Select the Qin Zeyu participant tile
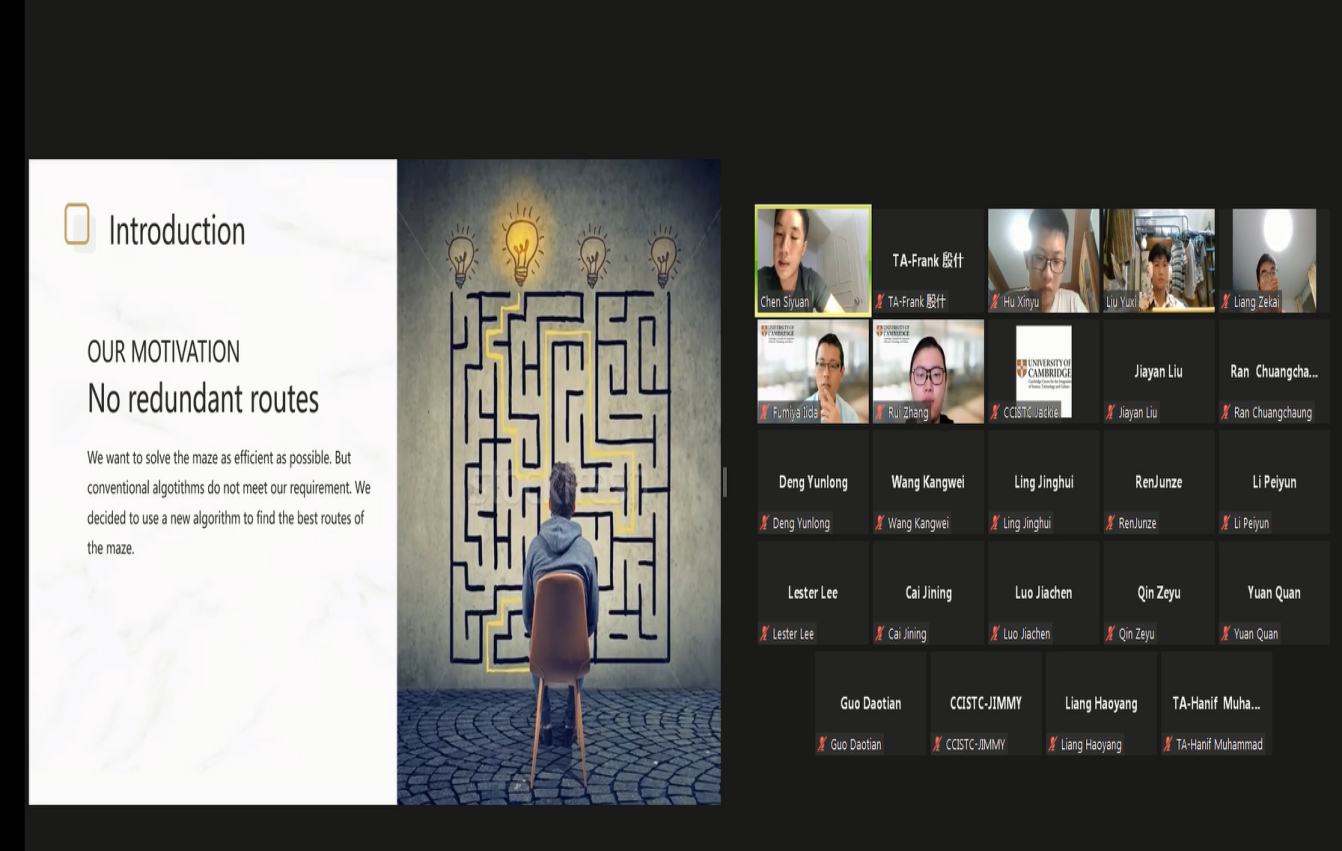This screenshot has width=1342, height=851. click(x=1158, y=593)
